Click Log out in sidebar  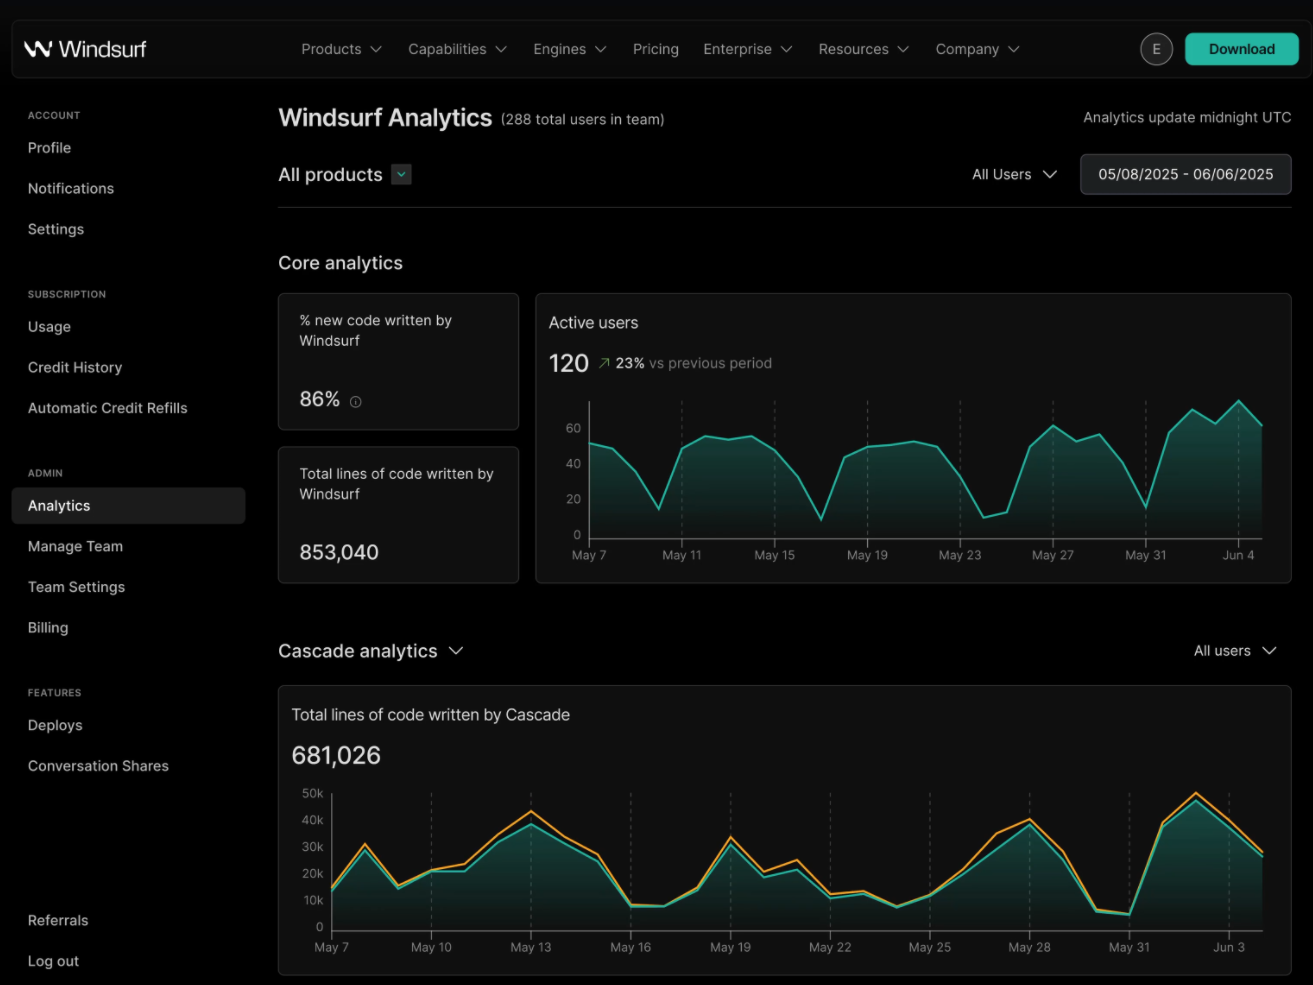point(53,961)
